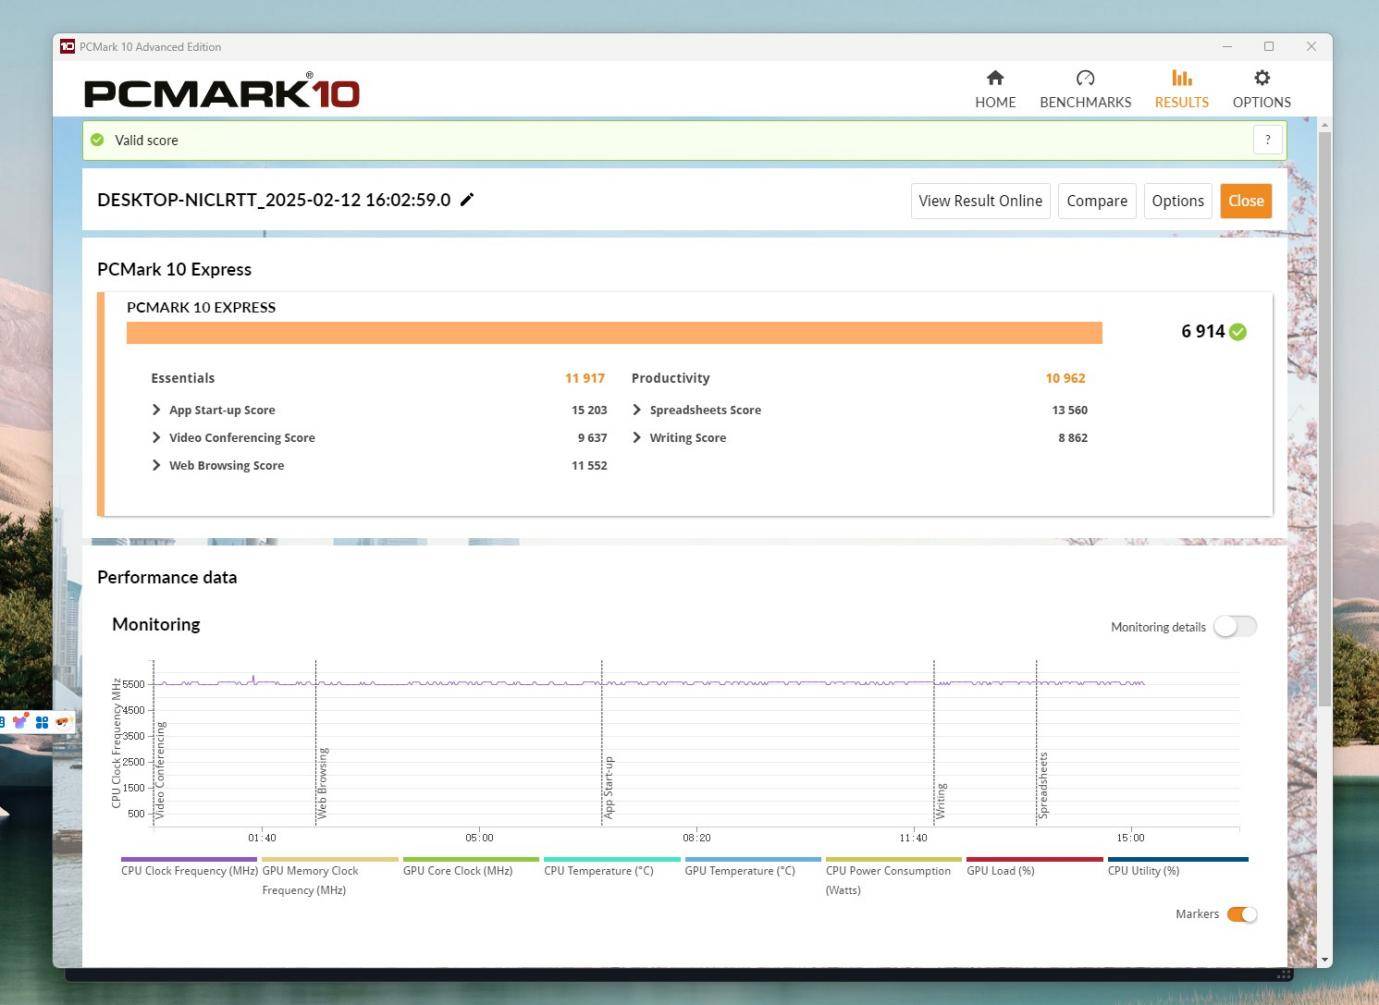Click the pencil icon to rename result
The image size is (1379, 1005).
click(467, 200)
